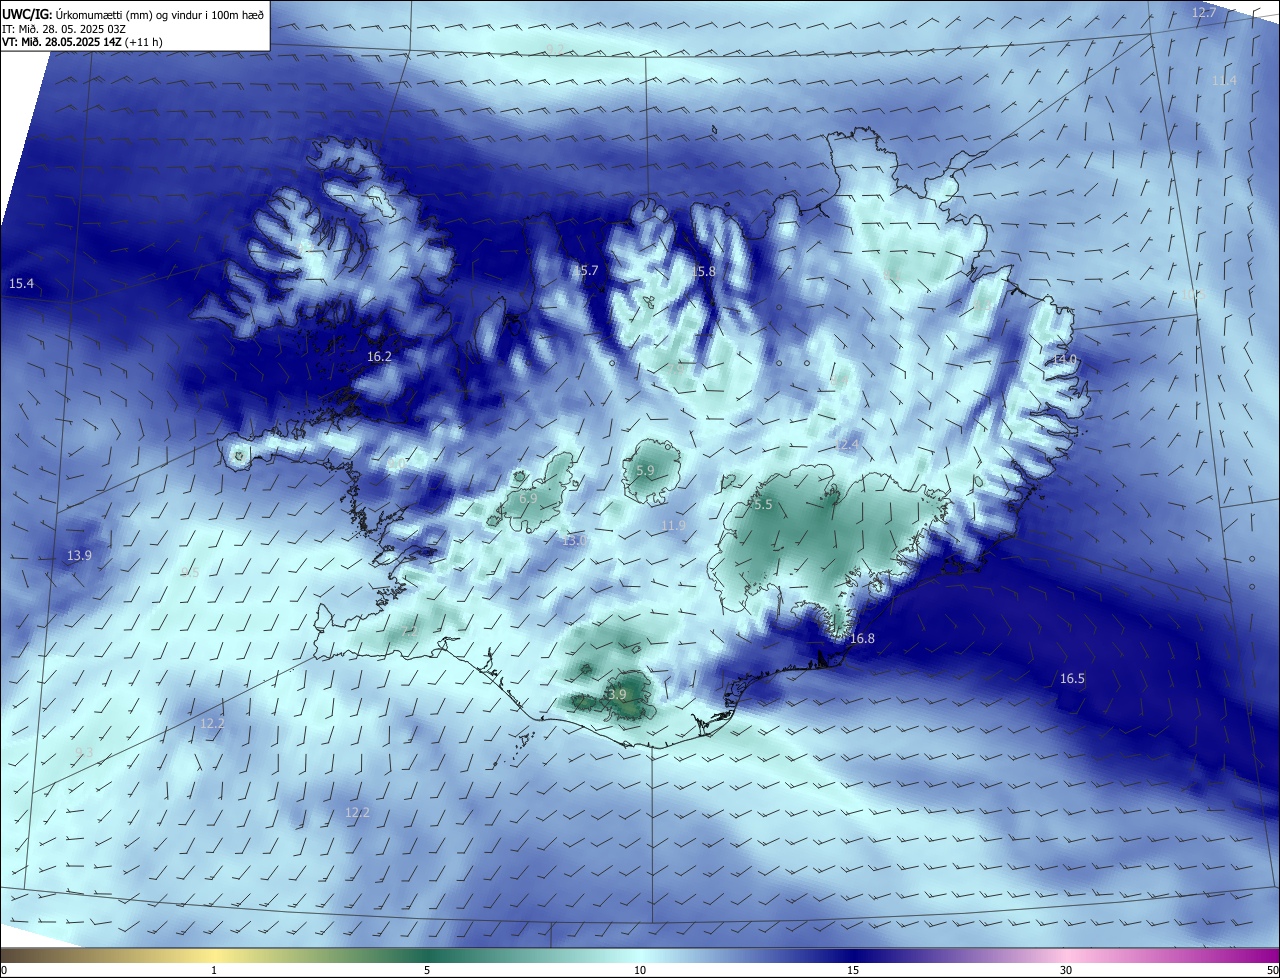Viewport: 1280px width, 978px height.
Task: Click the 12.4 value label
Action: [x=847, y=444]
